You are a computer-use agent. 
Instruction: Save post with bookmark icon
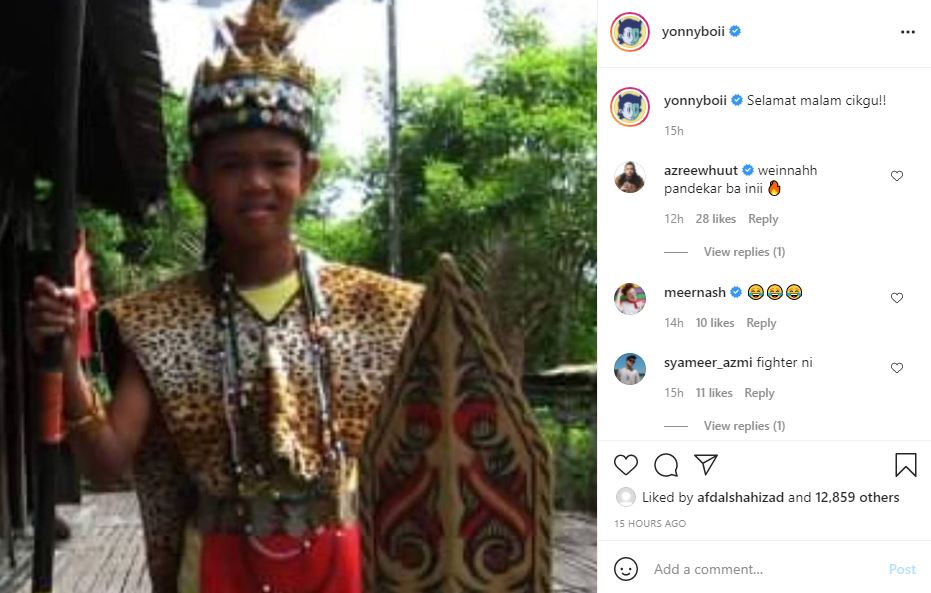click(905, 465)
